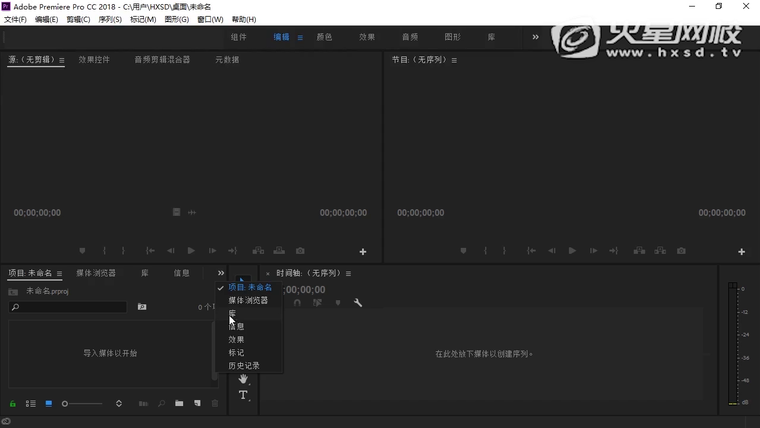Image resolution: width=760 pixels, height=428 pixels.
Task: Switch Project panel to list view
Action: point(31,403)
